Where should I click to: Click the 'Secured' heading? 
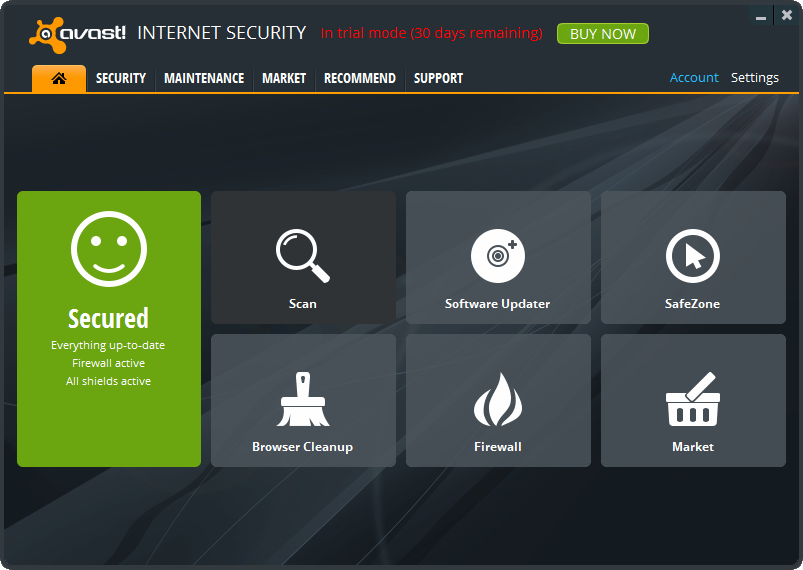109,319
